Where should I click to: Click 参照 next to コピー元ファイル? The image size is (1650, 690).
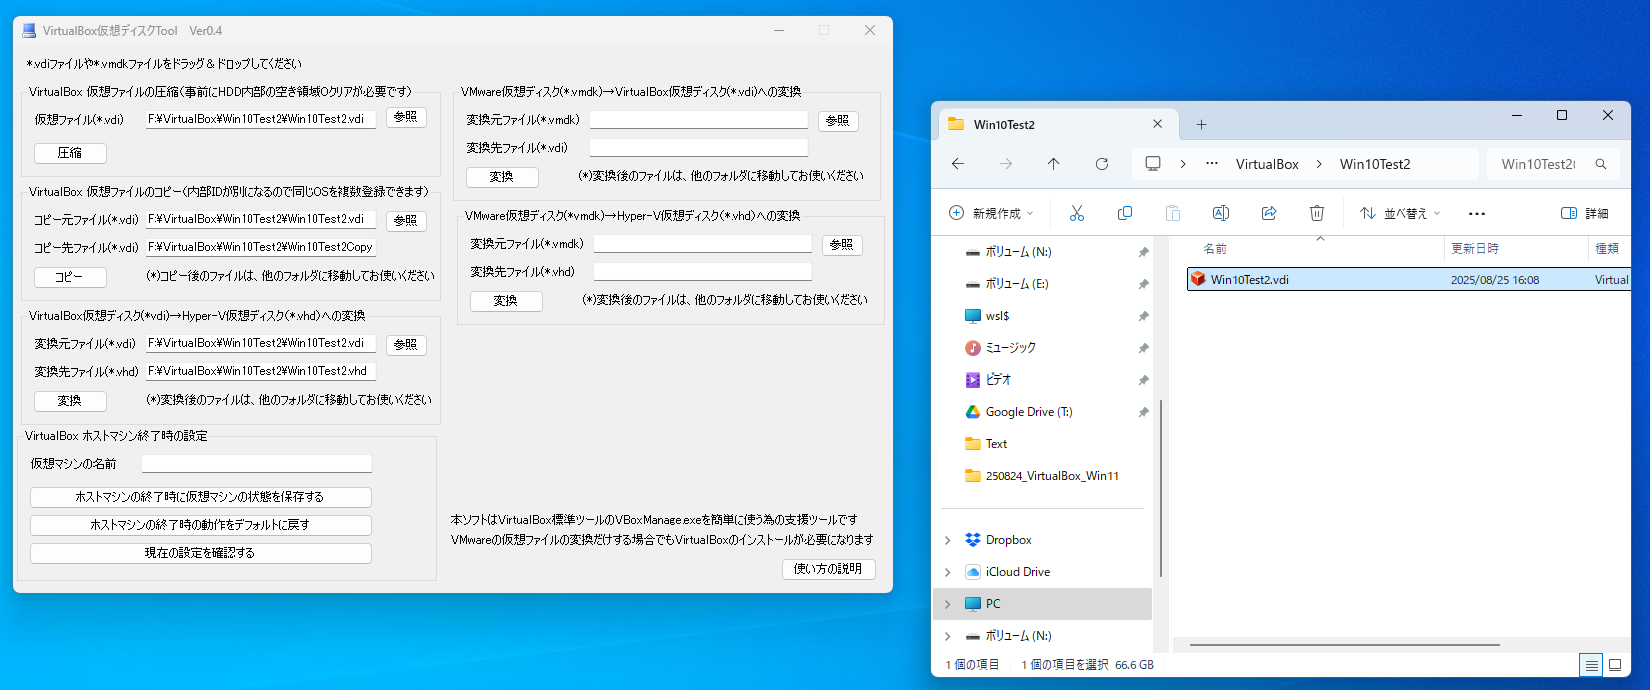coord(406,221)
